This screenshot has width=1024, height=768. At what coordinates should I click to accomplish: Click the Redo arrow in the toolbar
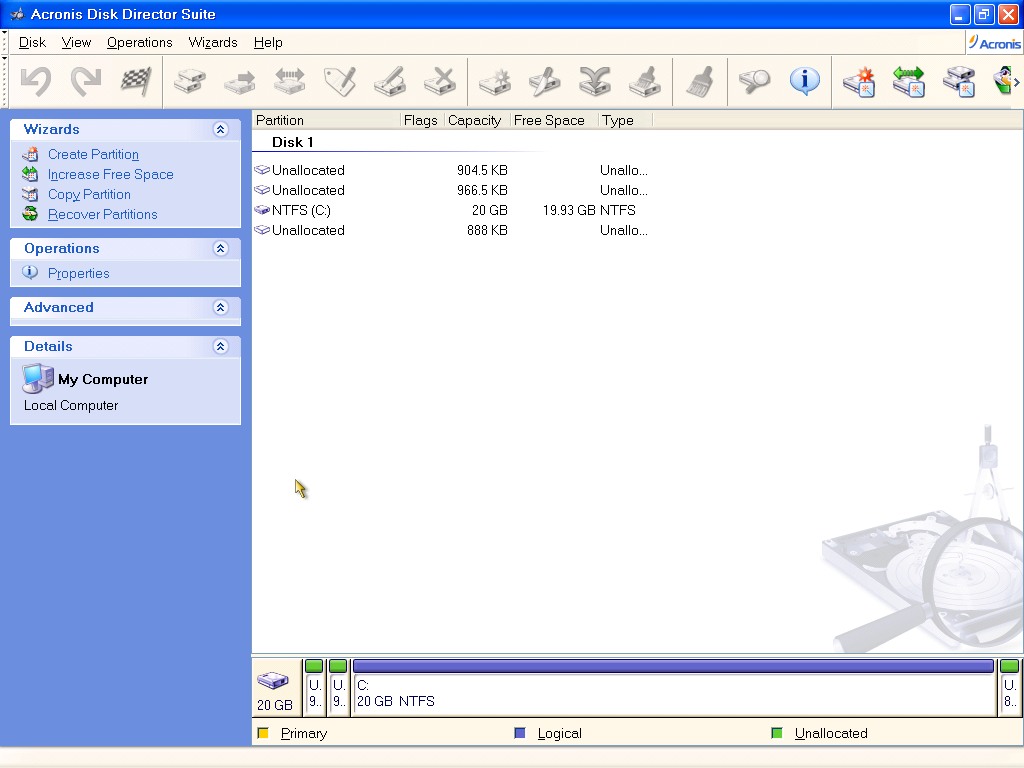[x=86, y=82]
